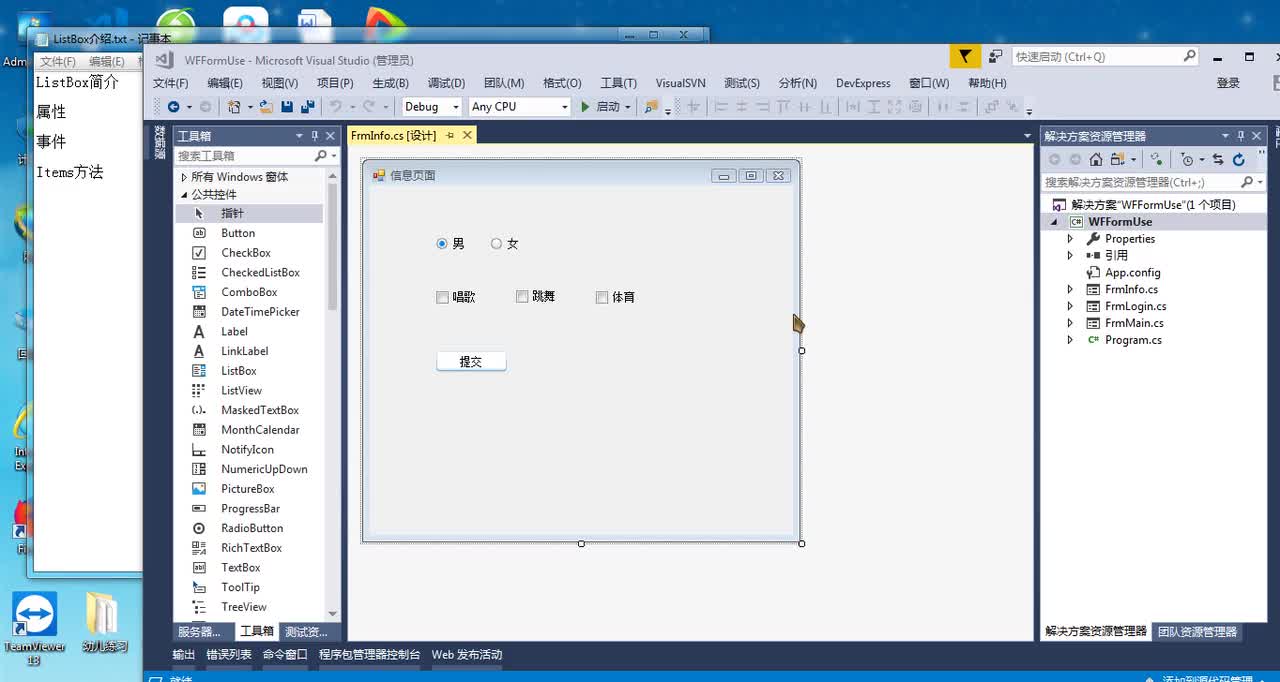1280x682 pixels.
Task: Pick DateTimePicker from the toolbox
Action: [260, 312]
